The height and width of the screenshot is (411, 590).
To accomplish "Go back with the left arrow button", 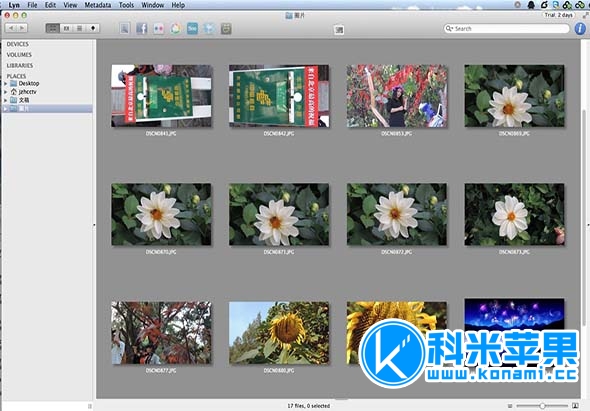I will pyautogui.click(x=11, y=28).
